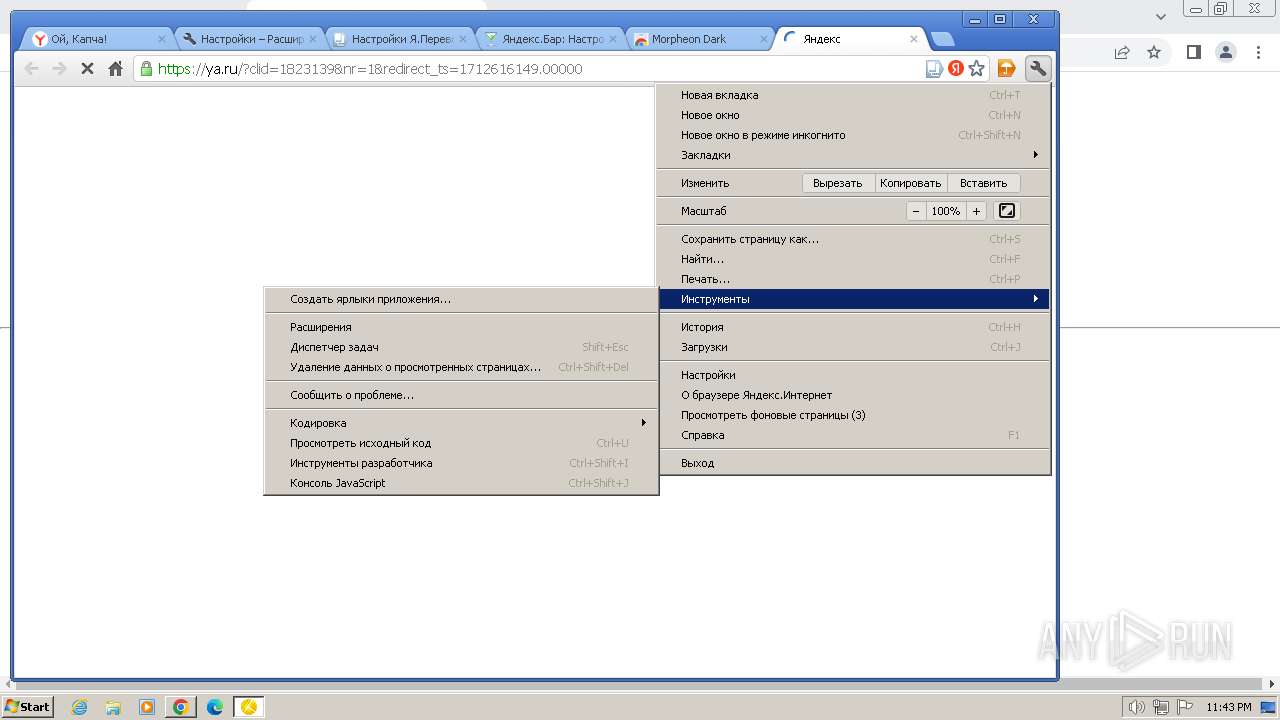Open Windows Explorer folder from taskbar

[x=113, y=707]
